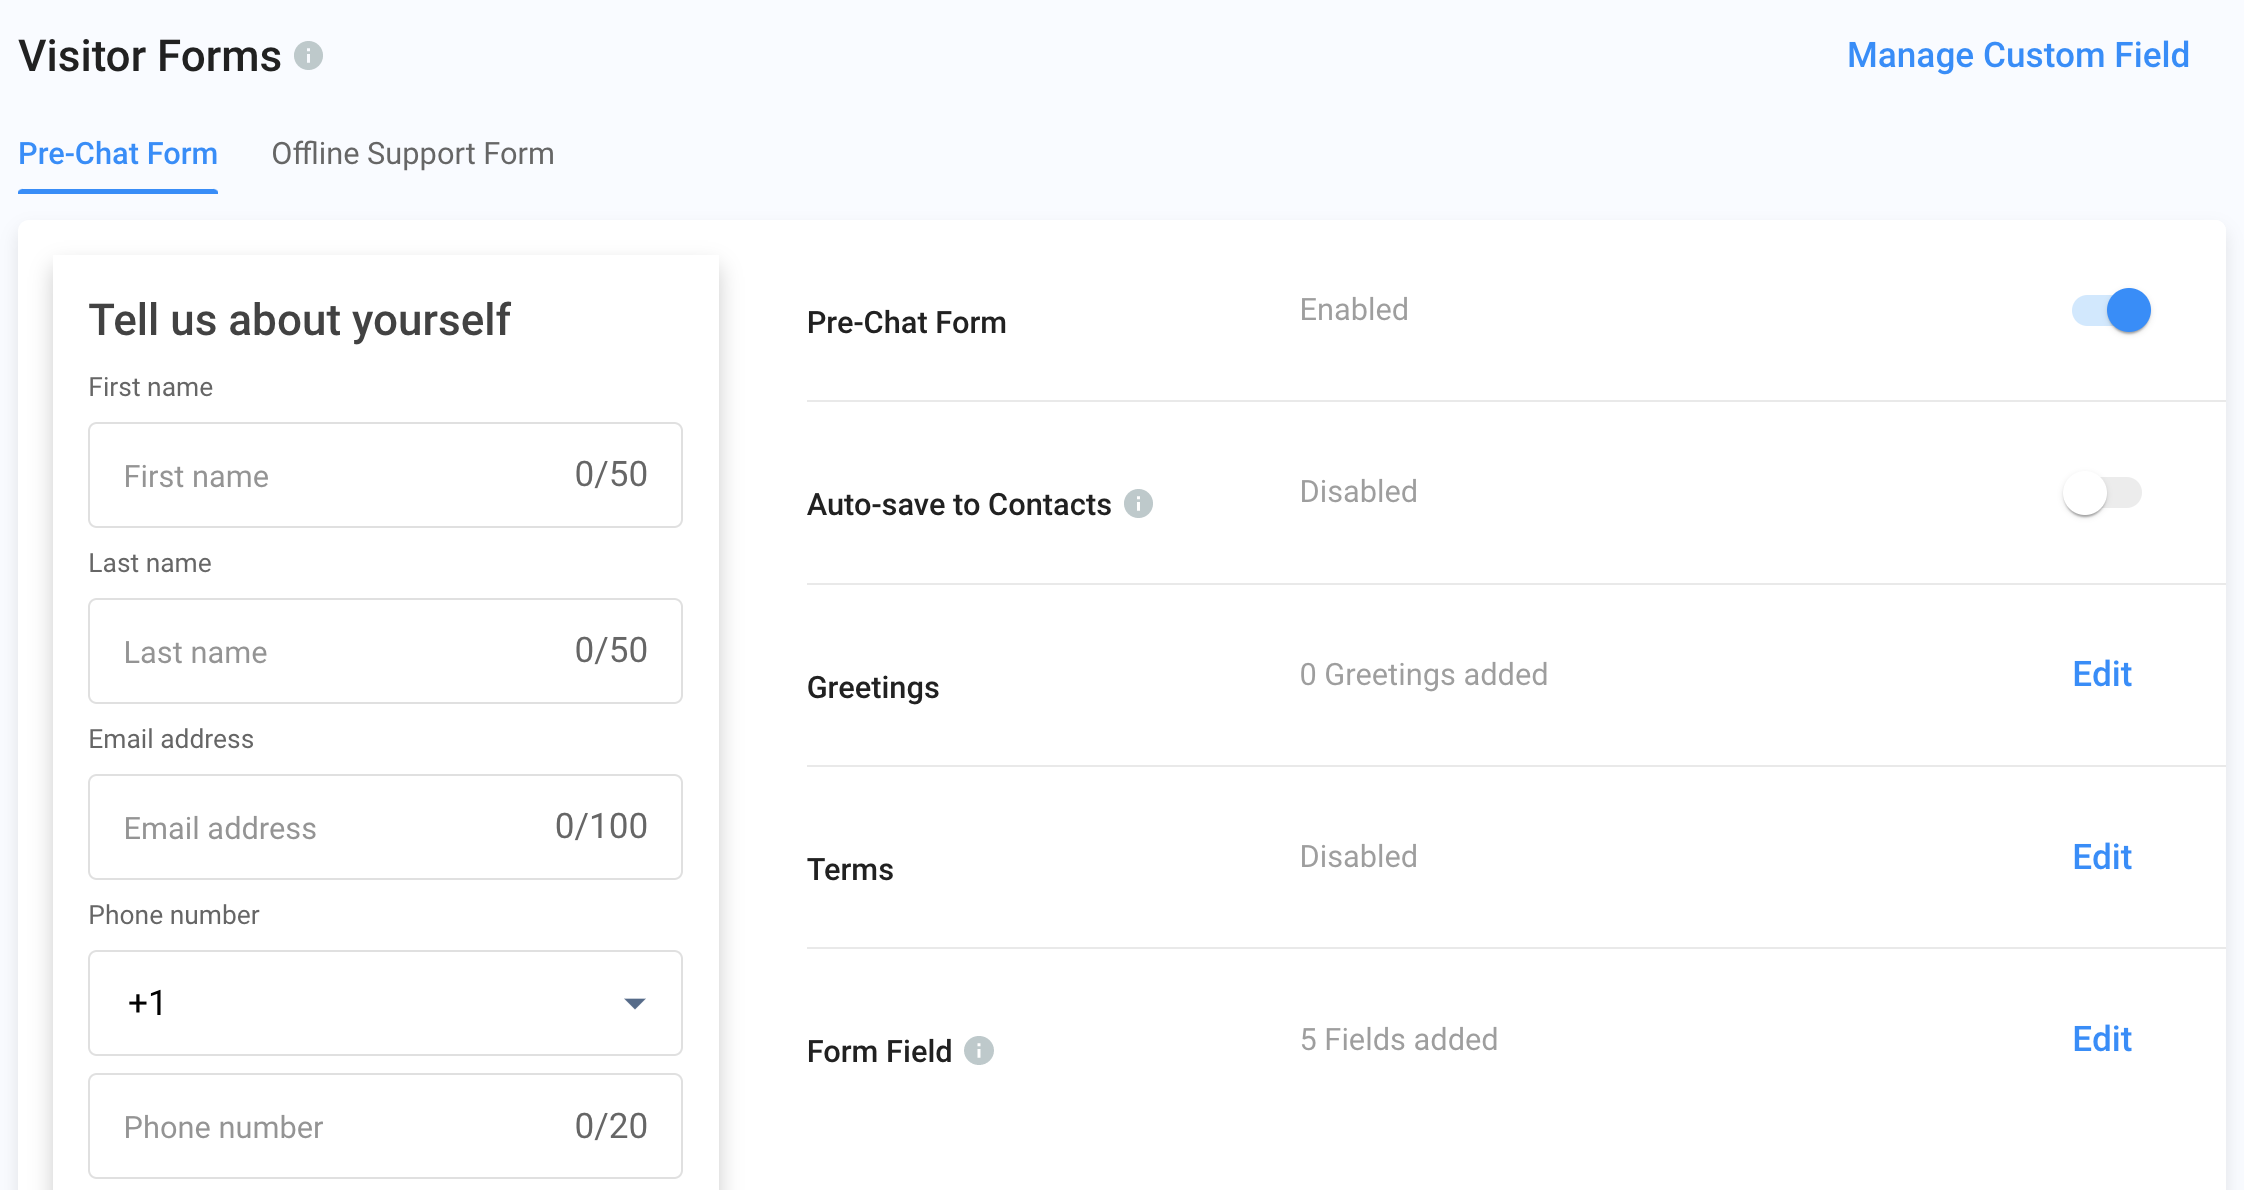Click the Tell us about yourself heading
The image size is (2244, 1190).
pyautogui.click(x=299, y=320)
